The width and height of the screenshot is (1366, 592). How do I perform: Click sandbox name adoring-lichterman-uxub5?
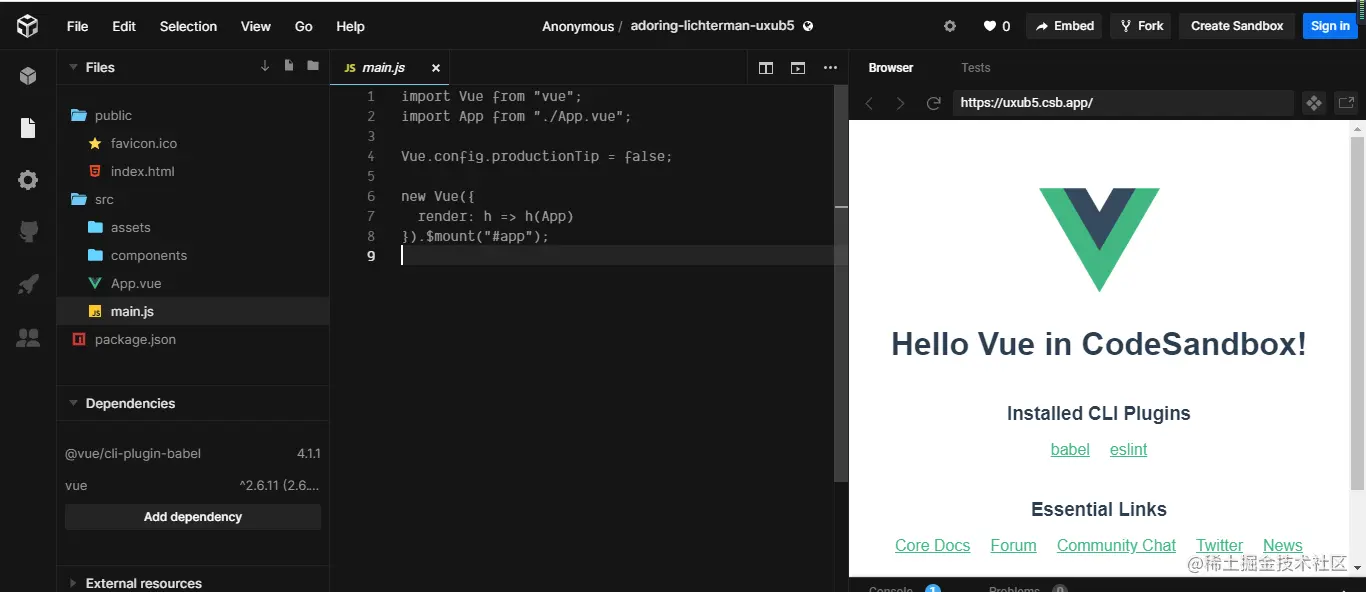[712, 26]
